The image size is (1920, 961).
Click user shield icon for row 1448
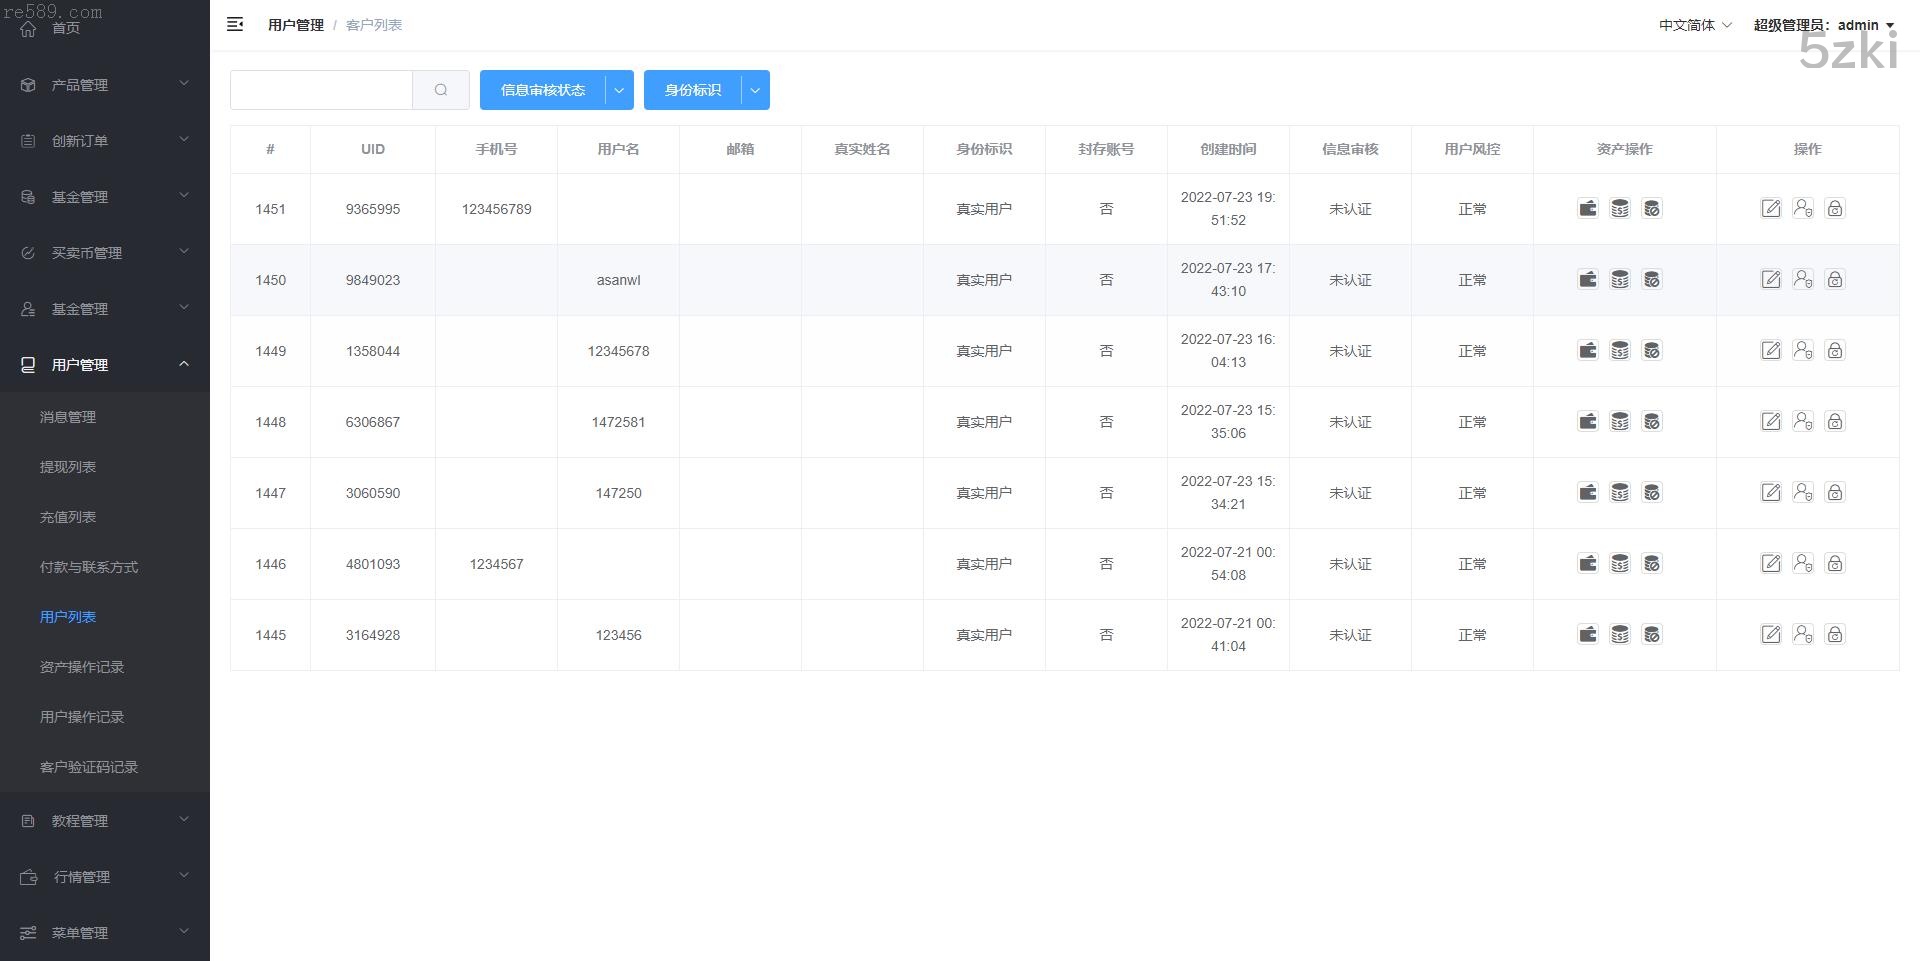1802,421
